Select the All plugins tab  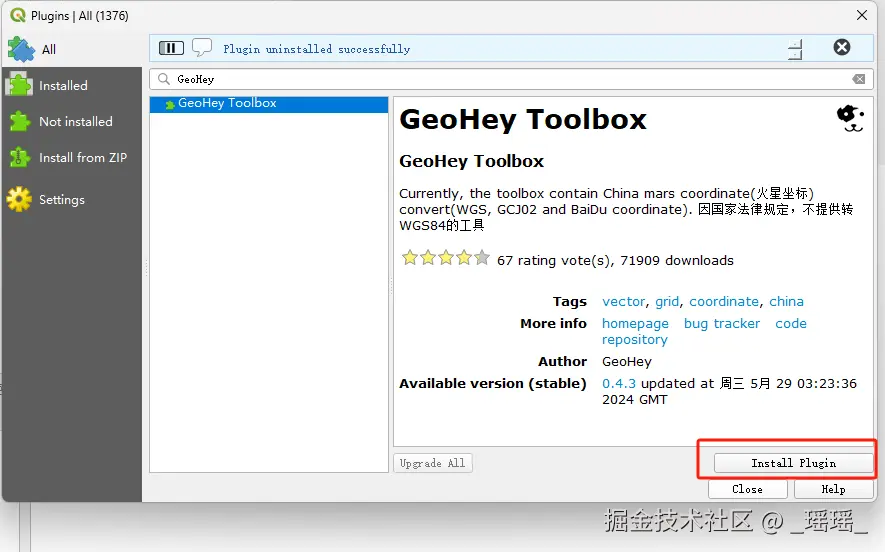(x=72, y=49)
